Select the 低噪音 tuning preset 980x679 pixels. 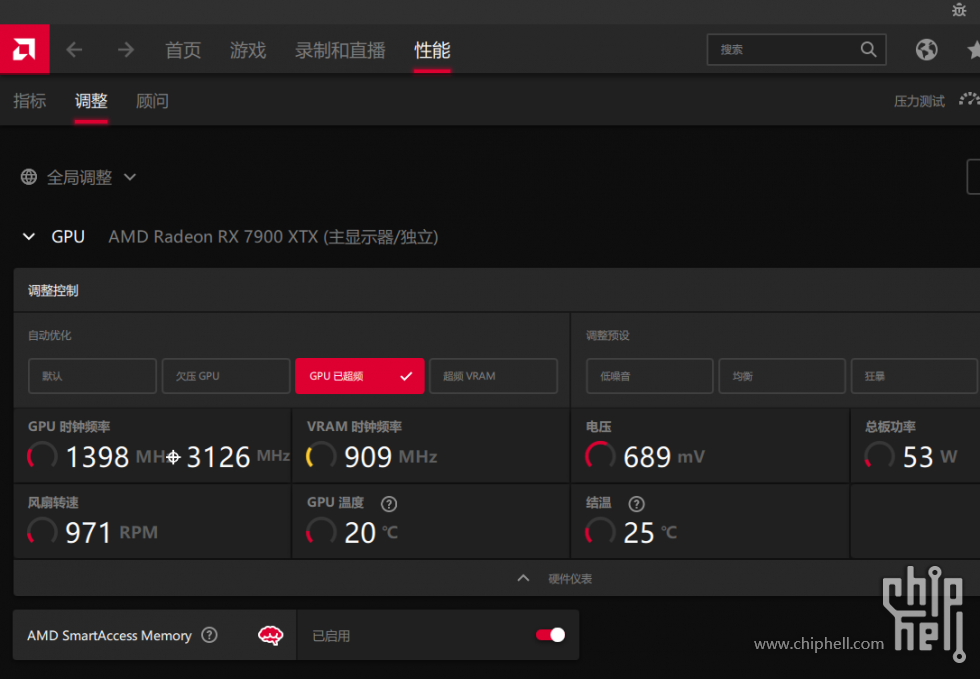(x=649, y=376)
